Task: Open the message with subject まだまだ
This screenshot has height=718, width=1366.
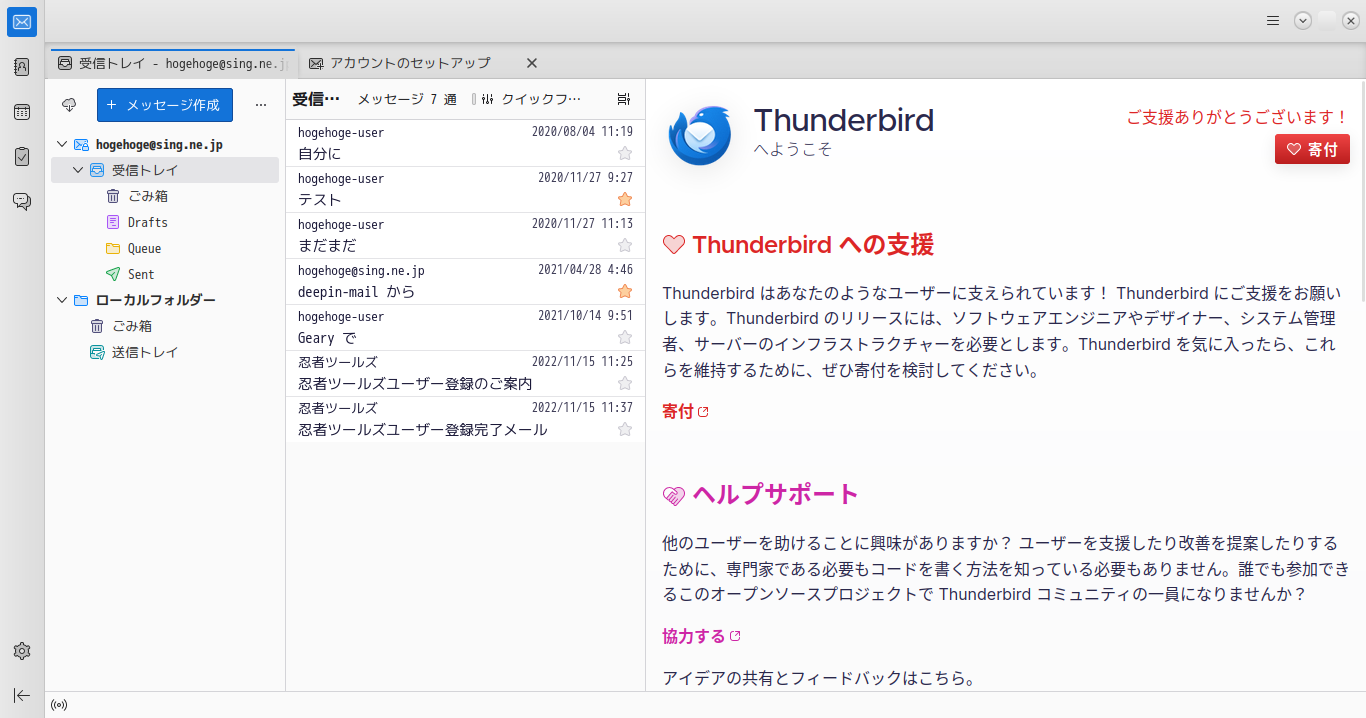Action: click(x=465, y=235)
